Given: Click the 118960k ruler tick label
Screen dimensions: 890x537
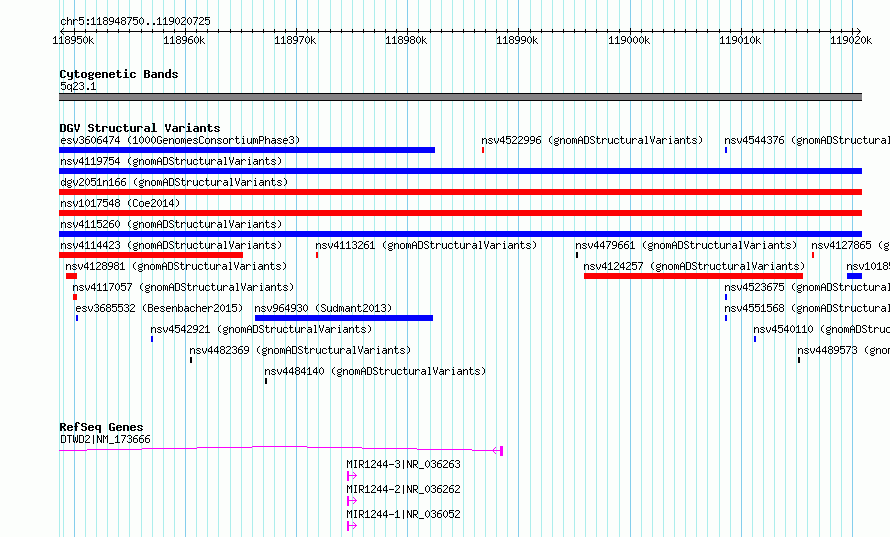Looking at the screenshot, I should tap(184, 40).
